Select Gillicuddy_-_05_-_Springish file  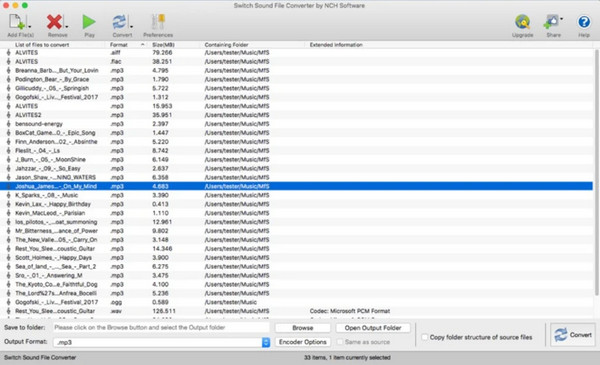click(x=297, y=88)
